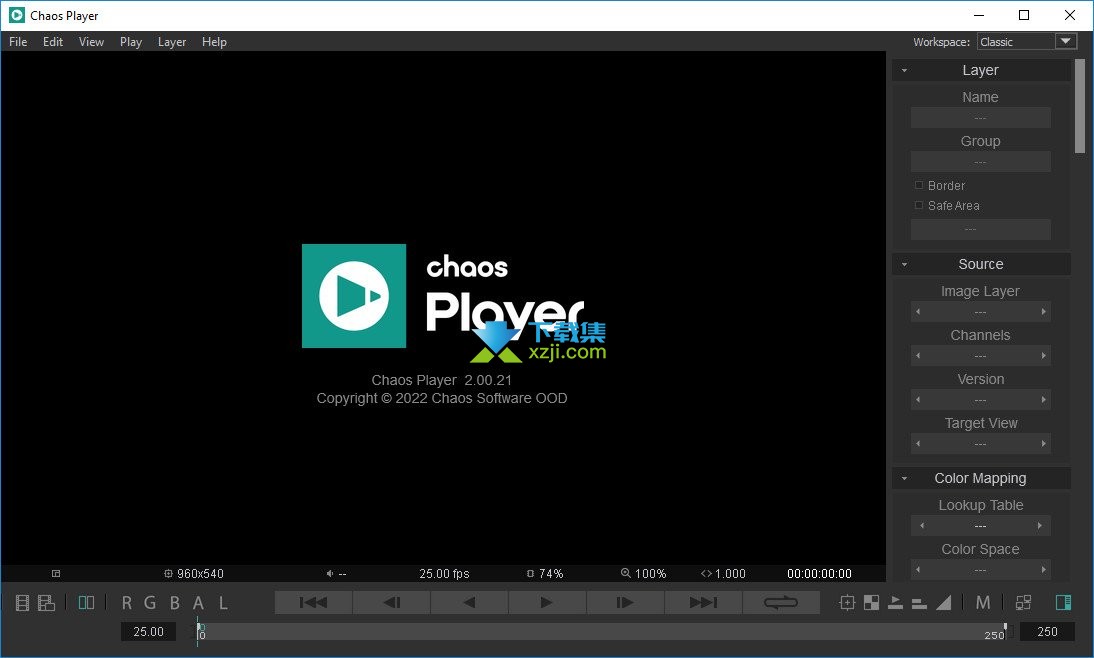Toggle the Green channel (G) display
1094x658 pixels.
click(150, 603)
